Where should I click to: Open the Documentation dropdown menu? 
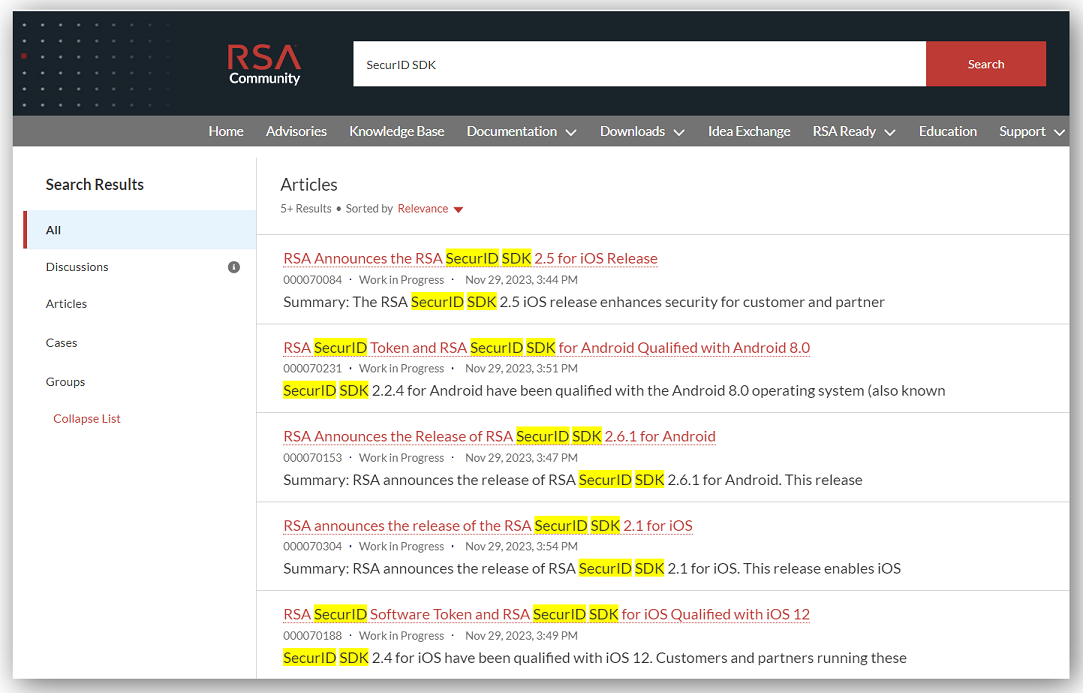pyautogui.click(x=521, y=131)
